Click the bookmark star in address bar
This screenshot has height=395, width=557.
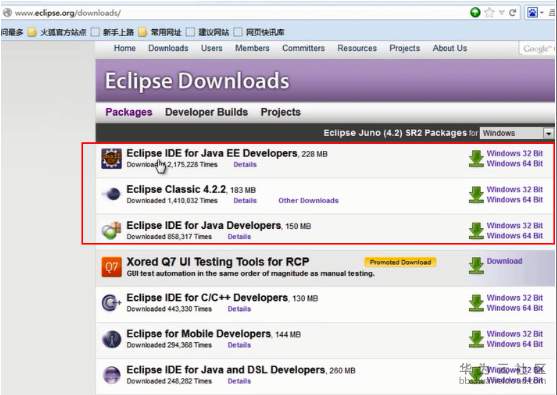pos(489,12)
